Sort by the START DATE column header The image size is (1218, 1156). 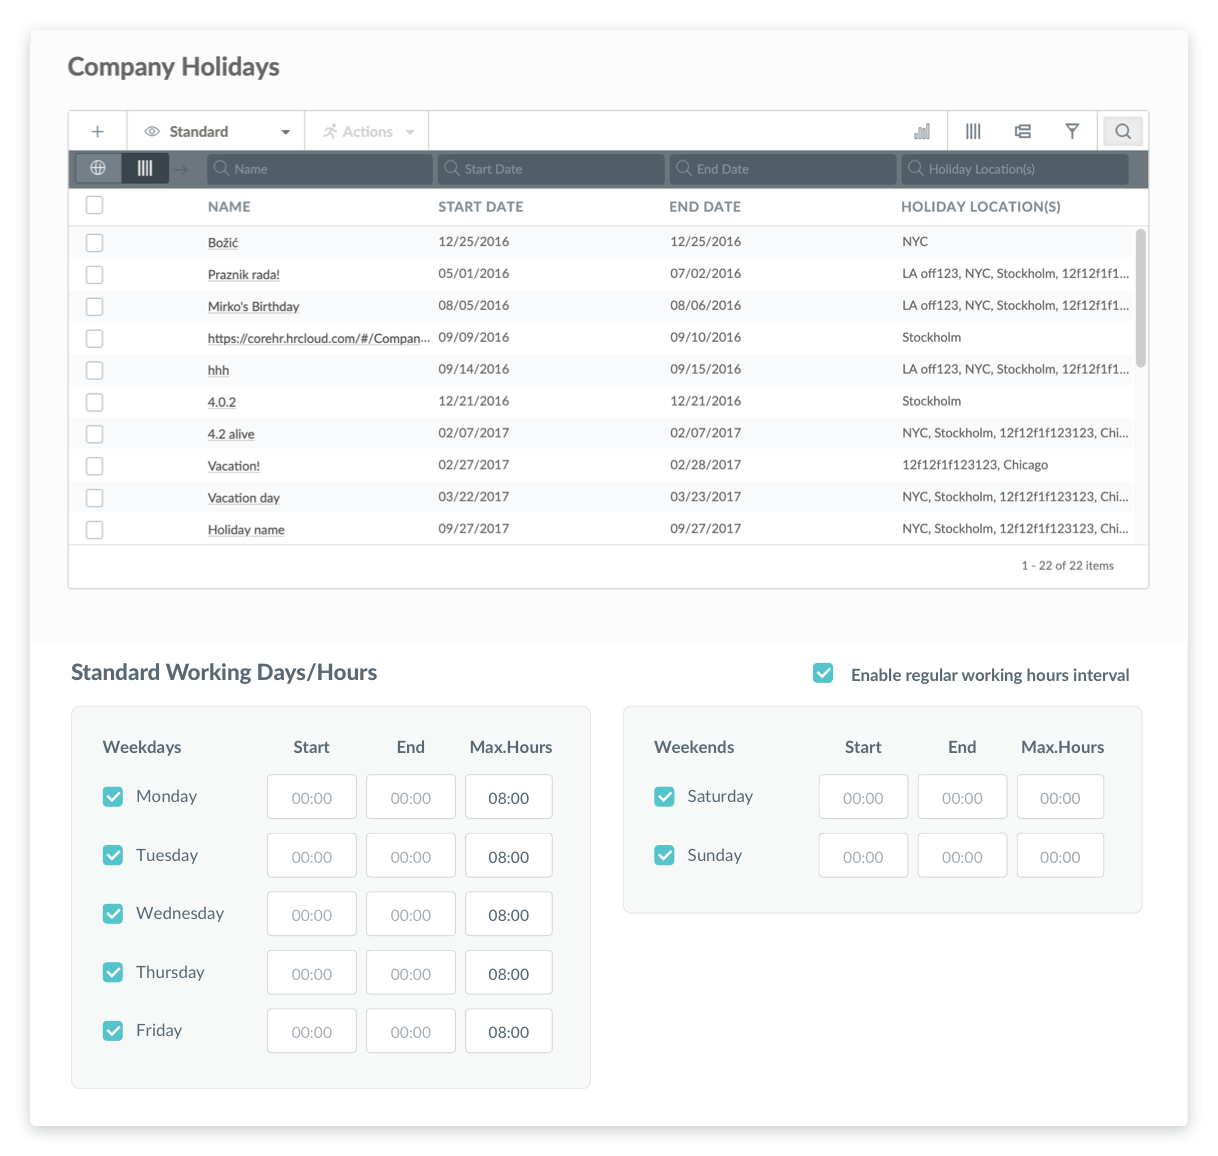(481, 206)
